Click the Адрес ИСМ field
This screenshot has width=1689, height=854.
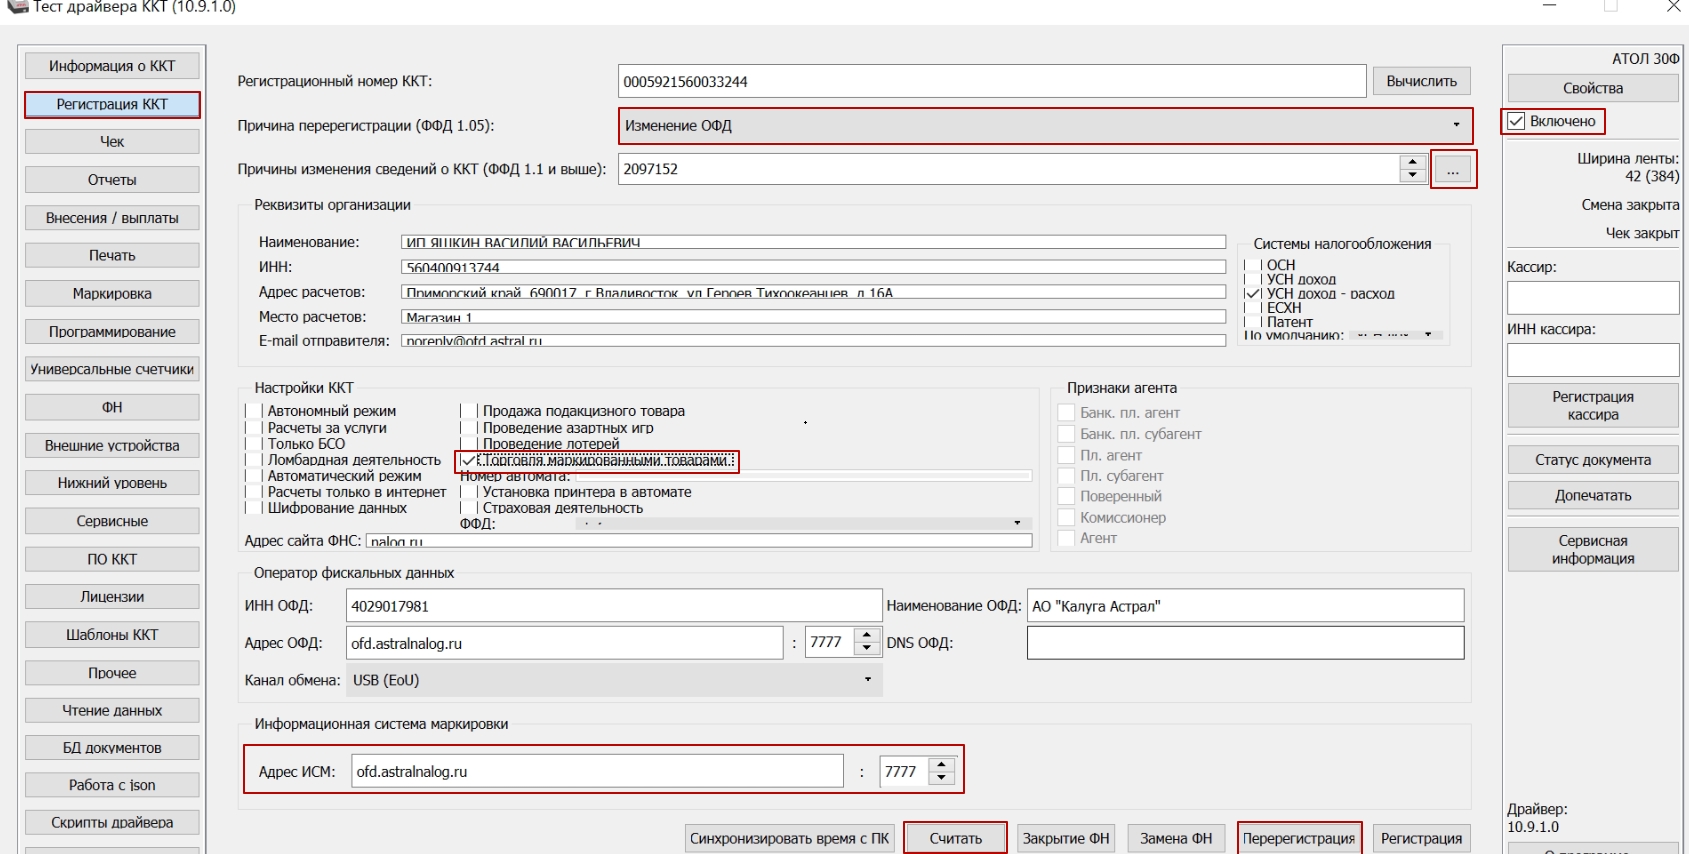pyautogui.click(x=598, y=771)
